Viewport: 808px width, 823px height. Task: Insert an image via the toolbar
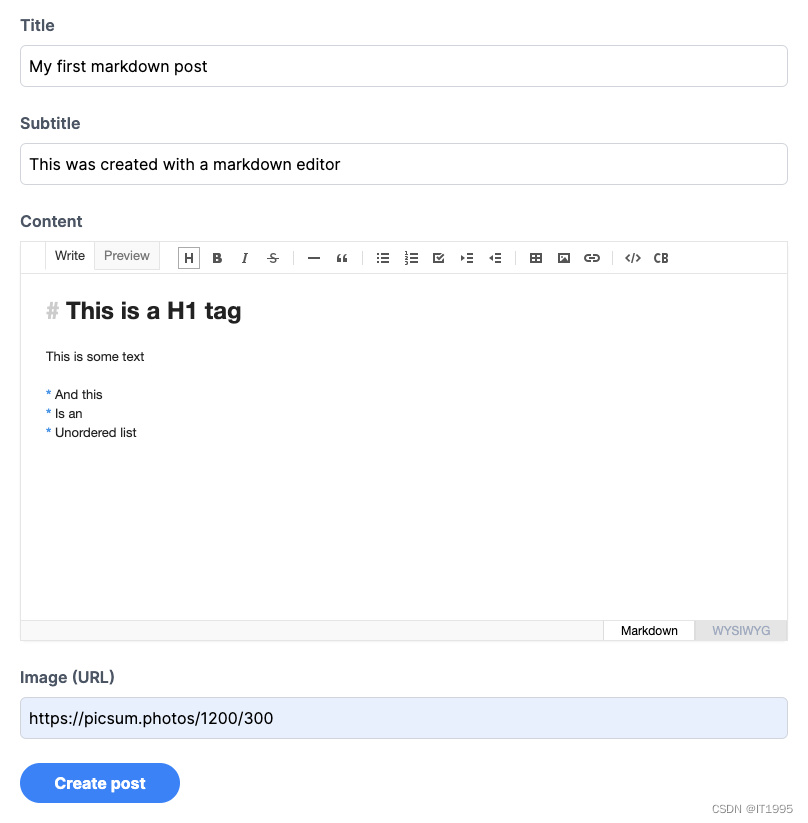[564, 258]
